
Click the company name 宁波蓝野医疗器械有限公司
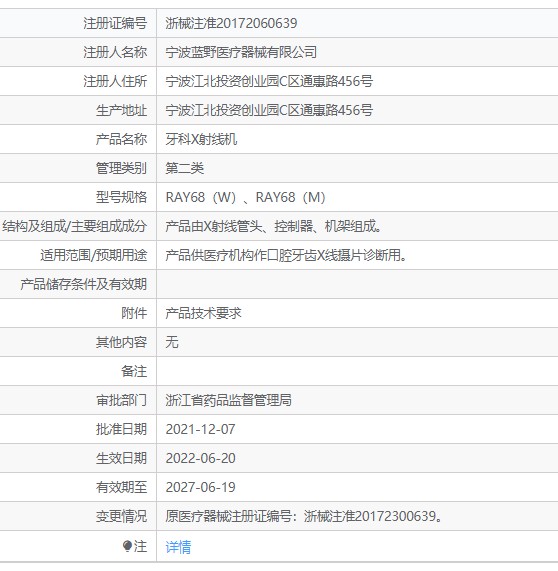pyautogui.click(x=241, y=52)
